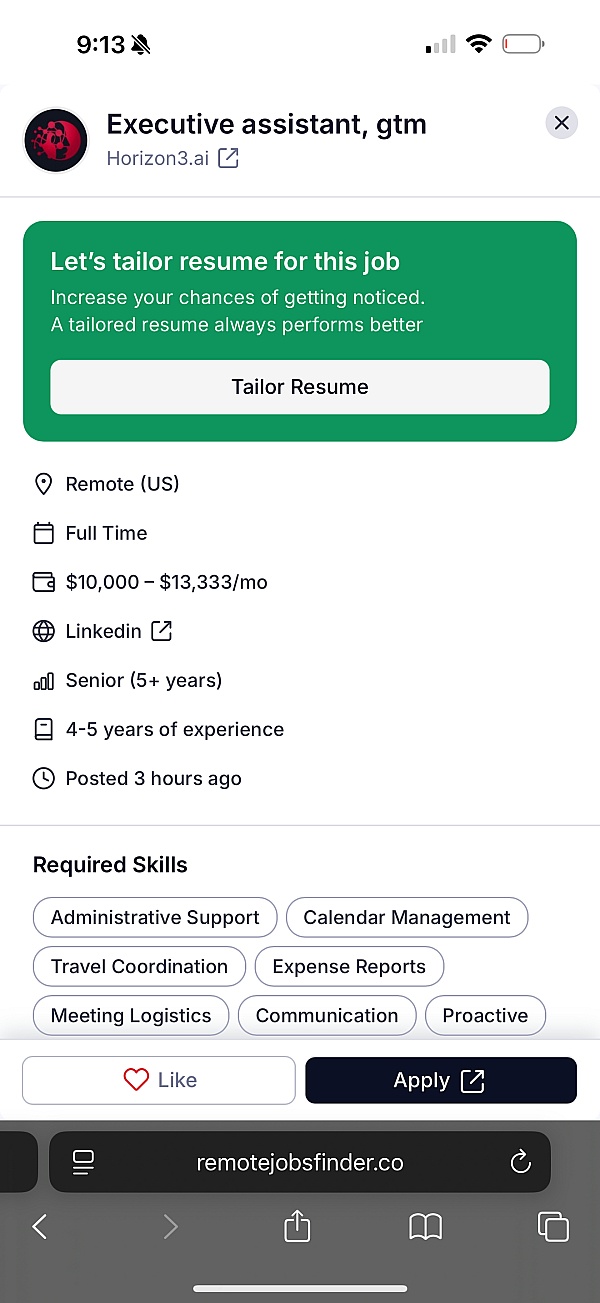Click the Horizon3.ai company logo
600x1303 pixels.
coord(56,140)
